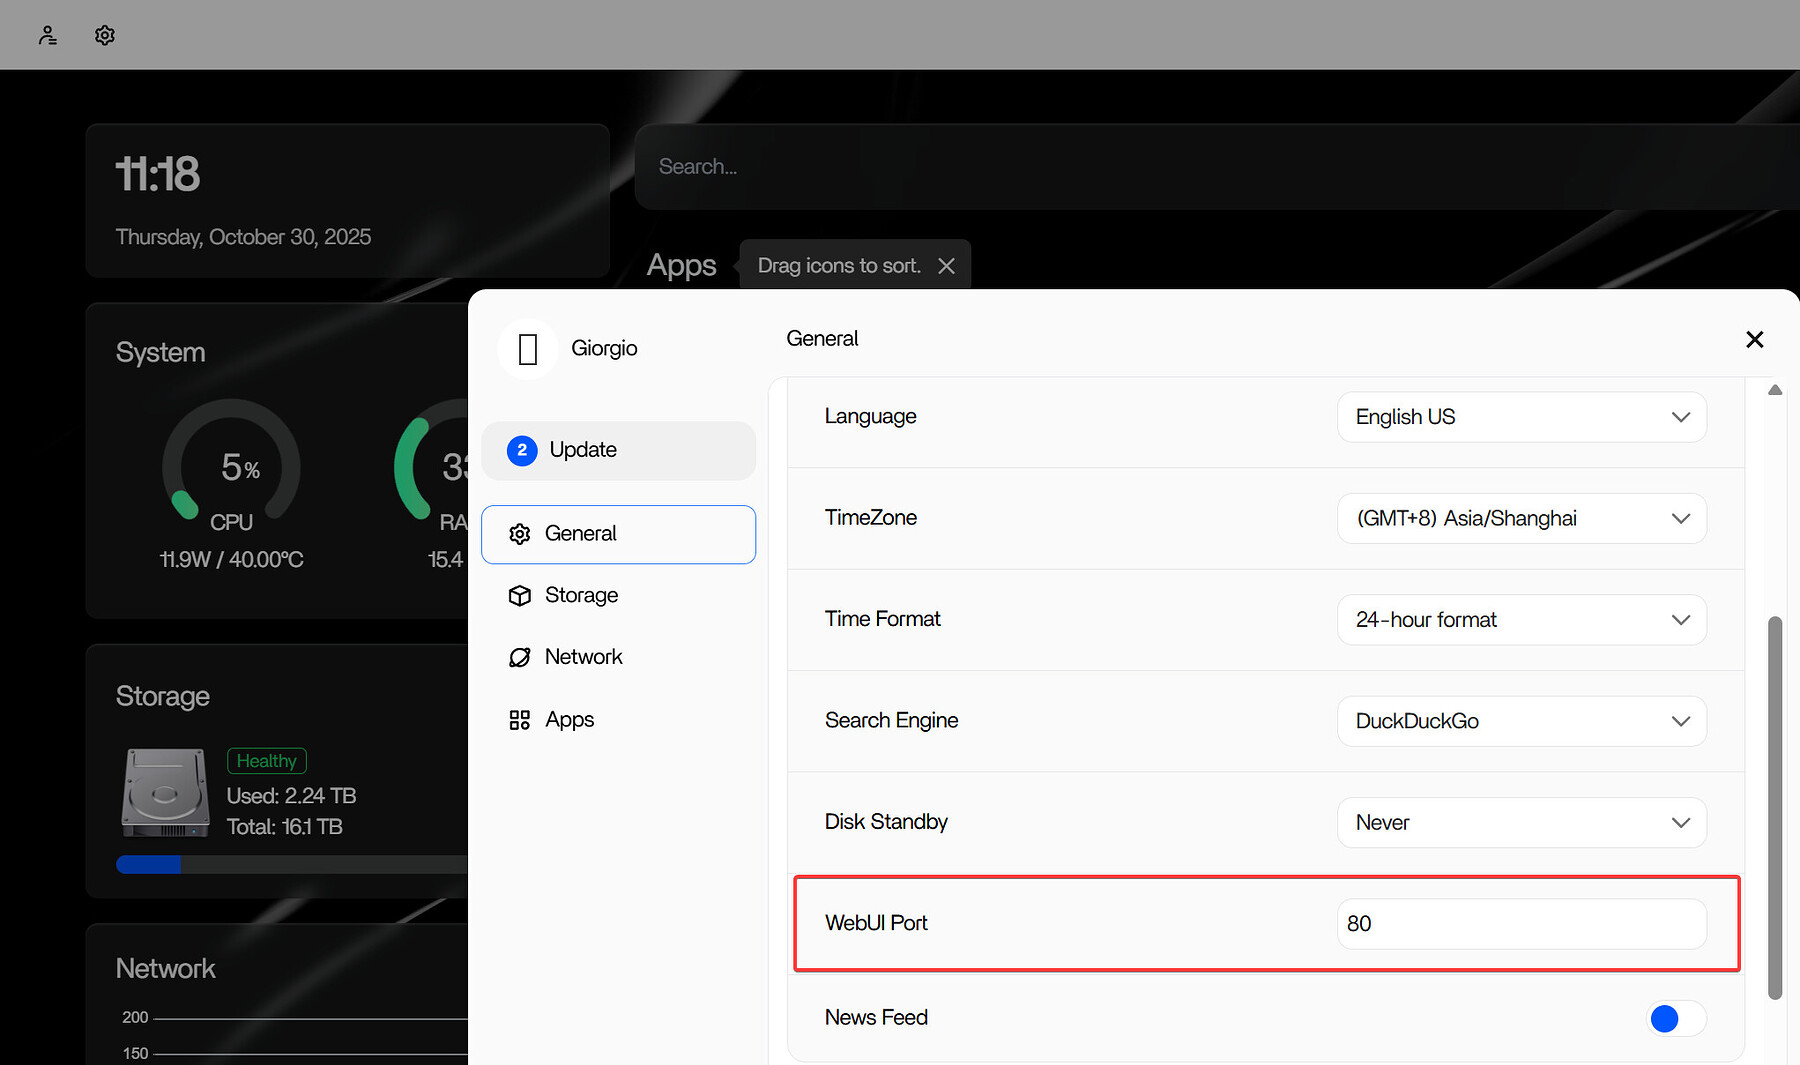1800x1065 pixels.
Task: Click the hard drive icon in Storage widget
Action: (165, 793)
